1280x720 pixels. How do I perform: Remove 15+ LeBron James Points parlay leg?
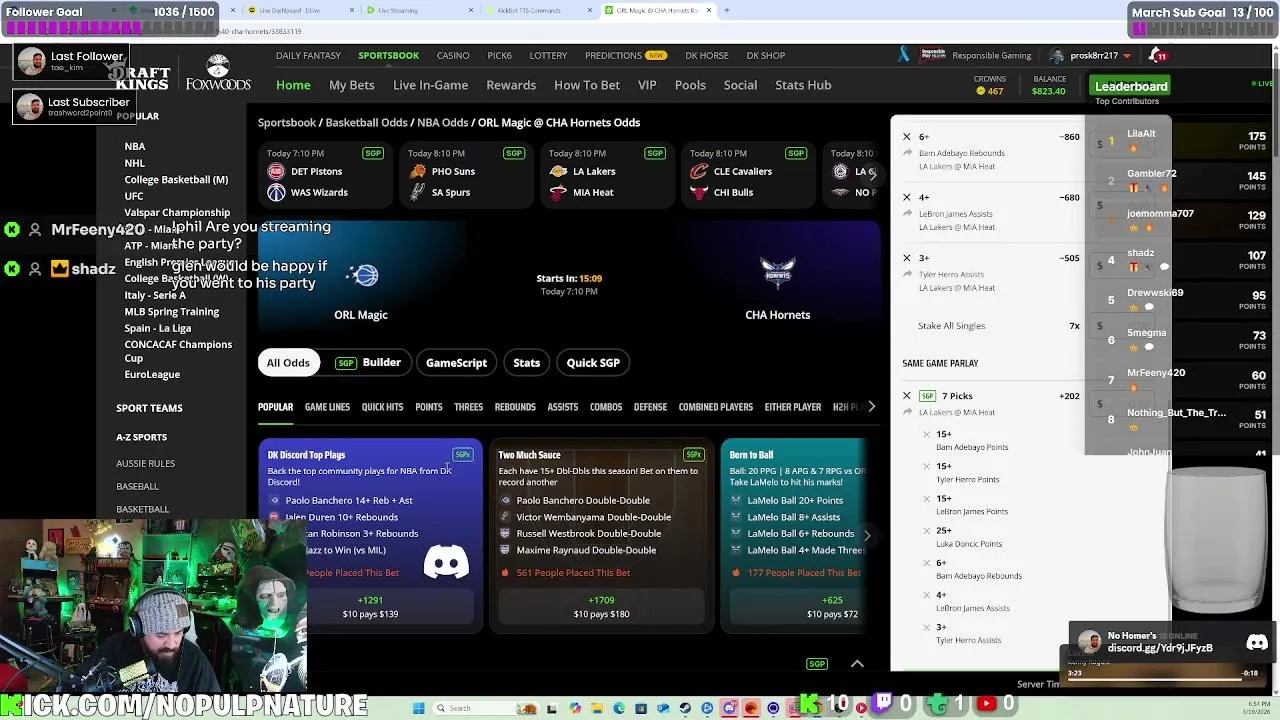tap(926, 499)
